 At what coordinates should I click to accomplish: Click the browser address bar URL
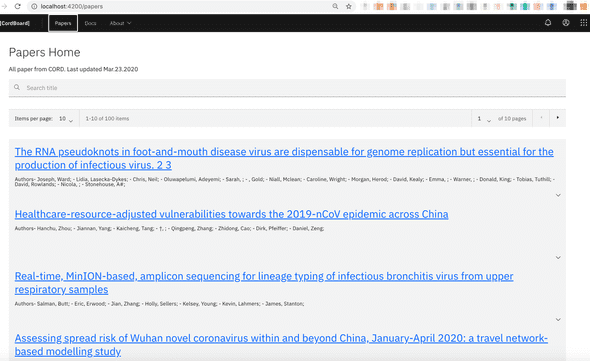(71, 6)
